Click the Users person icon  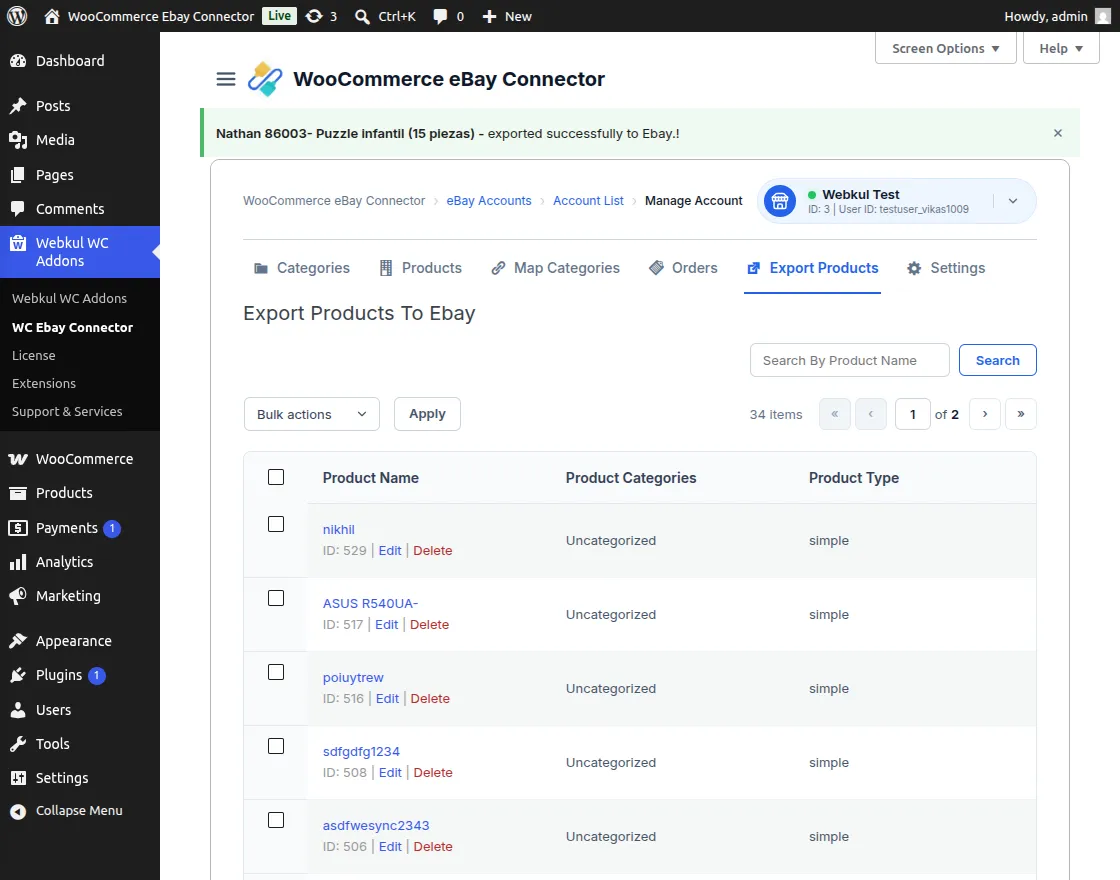pyautogui.click(x=18, y=710)
